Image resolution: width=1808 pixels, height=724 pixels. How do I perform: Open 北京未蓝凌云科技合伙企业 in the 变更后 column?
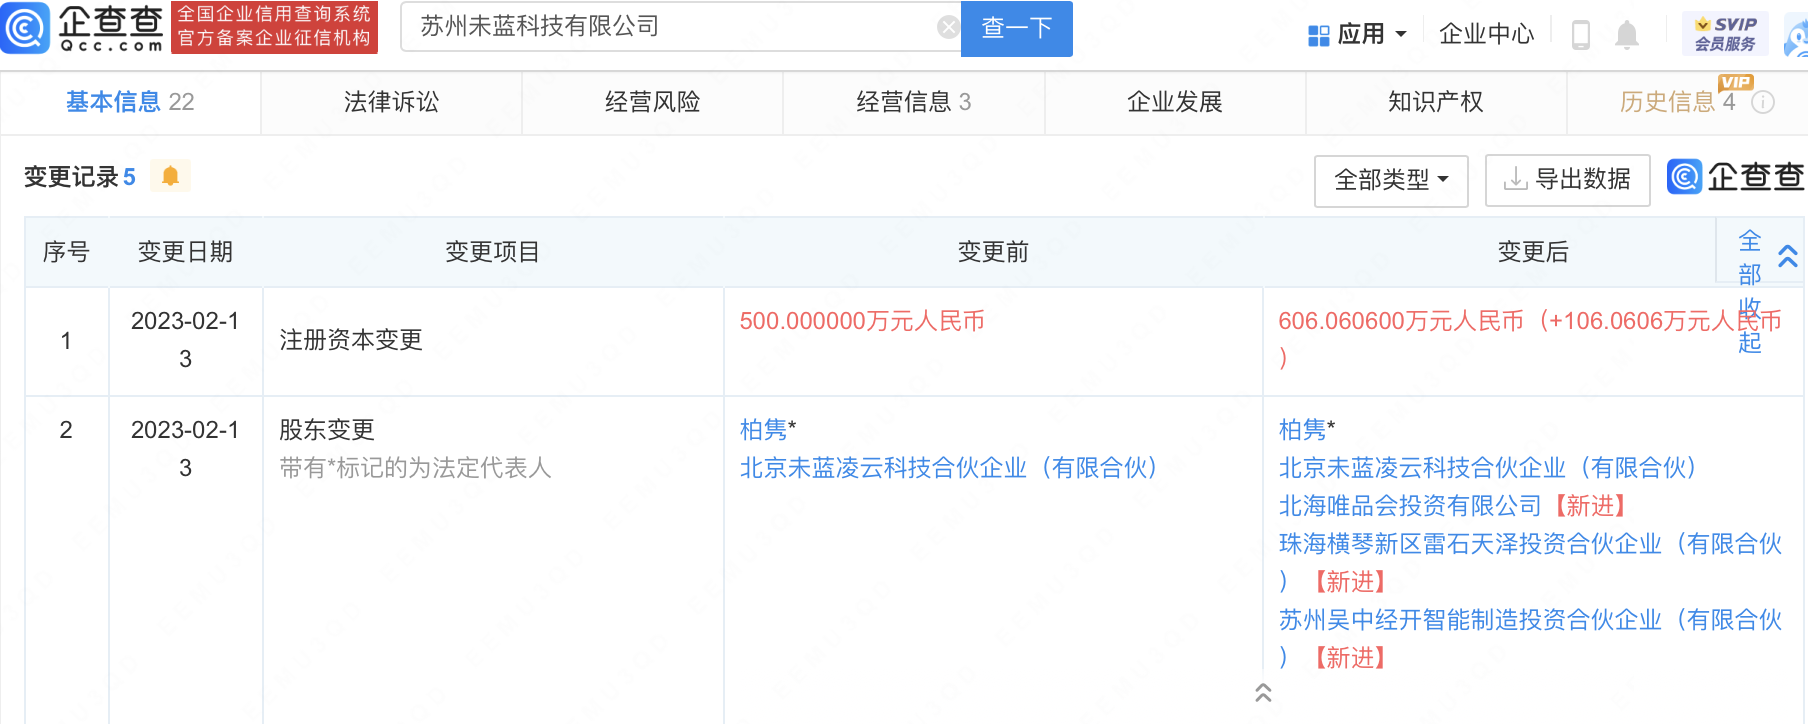point(1487,468)
